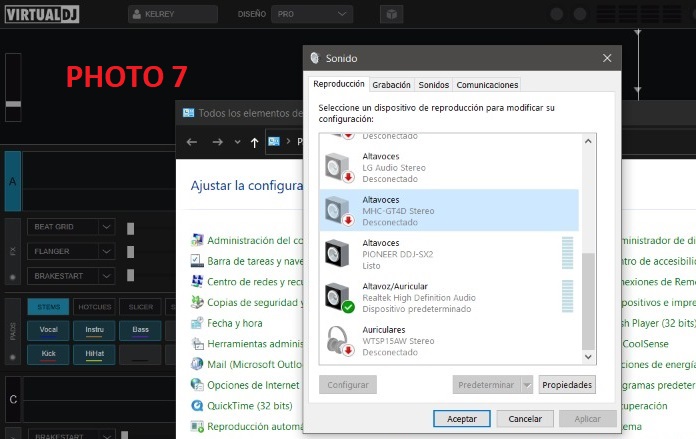Toggle the Instru stem pad
Screen dimensions: 696x439
point(95,330)
